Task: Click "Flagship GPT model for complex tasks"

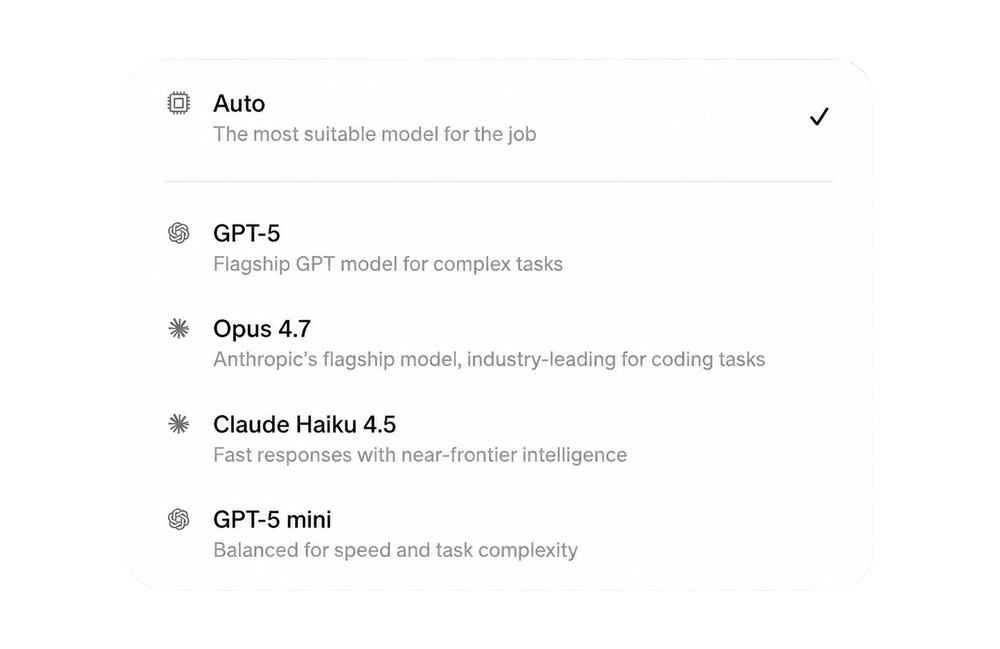Action: click(388, 264)
